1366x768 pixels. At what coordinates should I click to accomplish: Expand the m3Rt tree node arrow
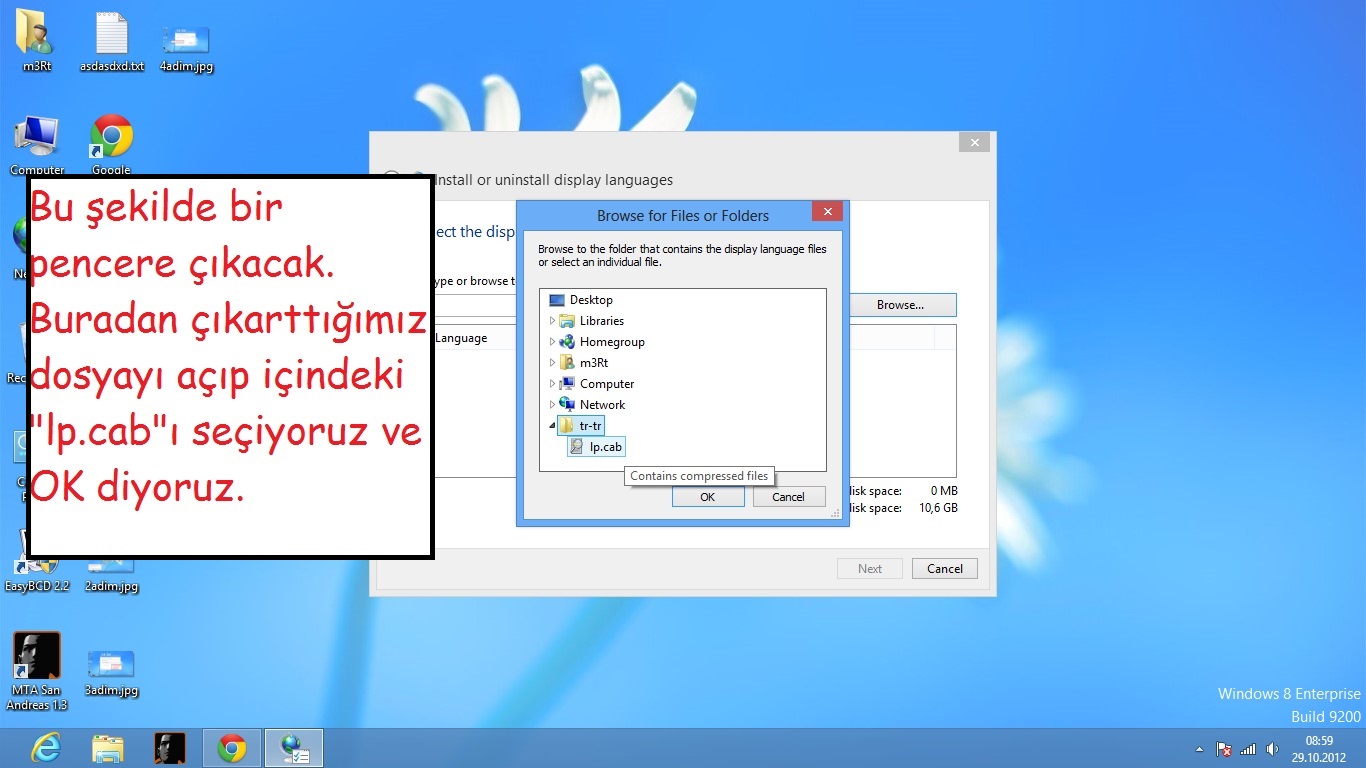[552, 363]
